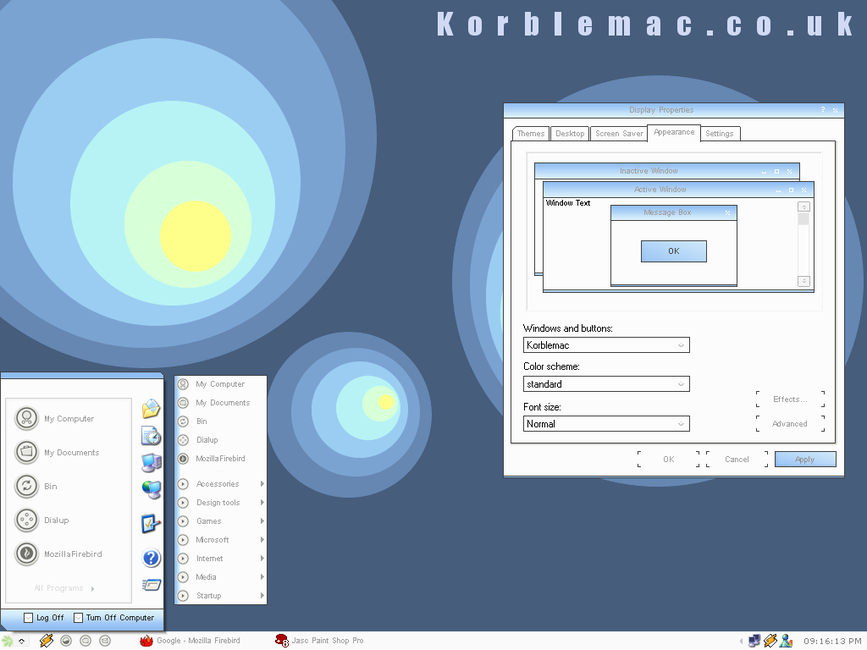
Task: Click the green start button in taskbar
Action: pyautogui.click(x=7, y=641)
